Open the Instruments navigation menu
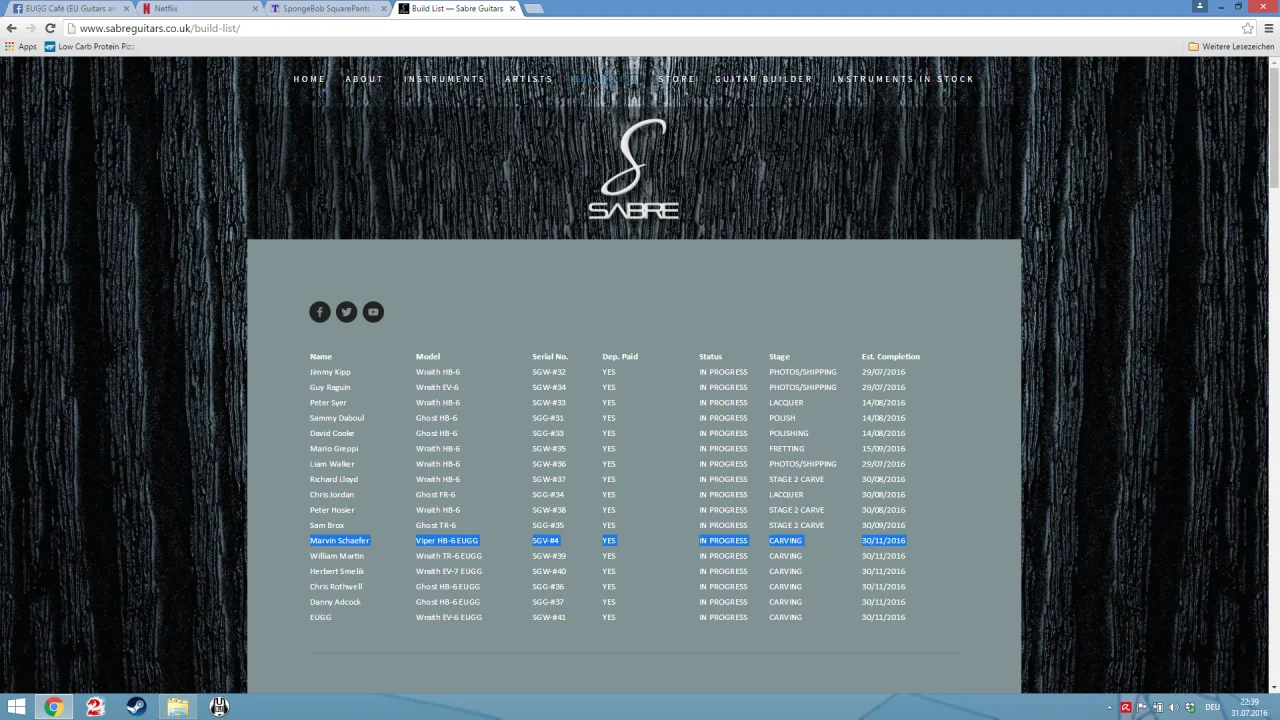Viewport: 1280px width, 720px height. [x=445, y=79]
